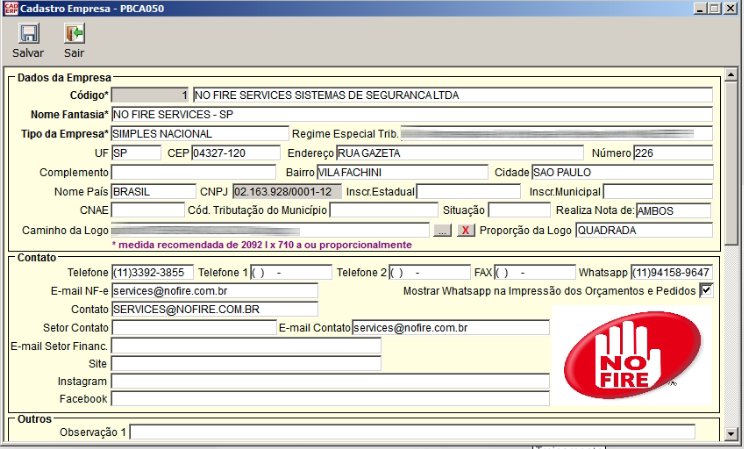Click the E-mail Setor Financ. field

(x=246, y=346)
